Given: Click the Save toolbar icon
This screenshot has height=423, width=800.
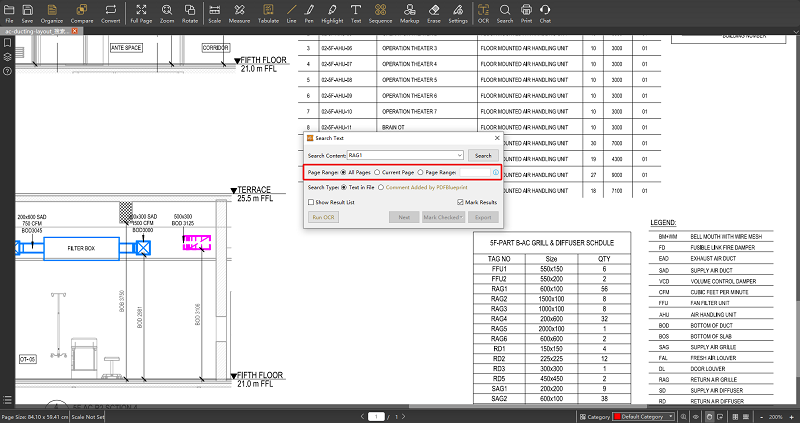Looking at the screenshot, I should tap(28, 13).
